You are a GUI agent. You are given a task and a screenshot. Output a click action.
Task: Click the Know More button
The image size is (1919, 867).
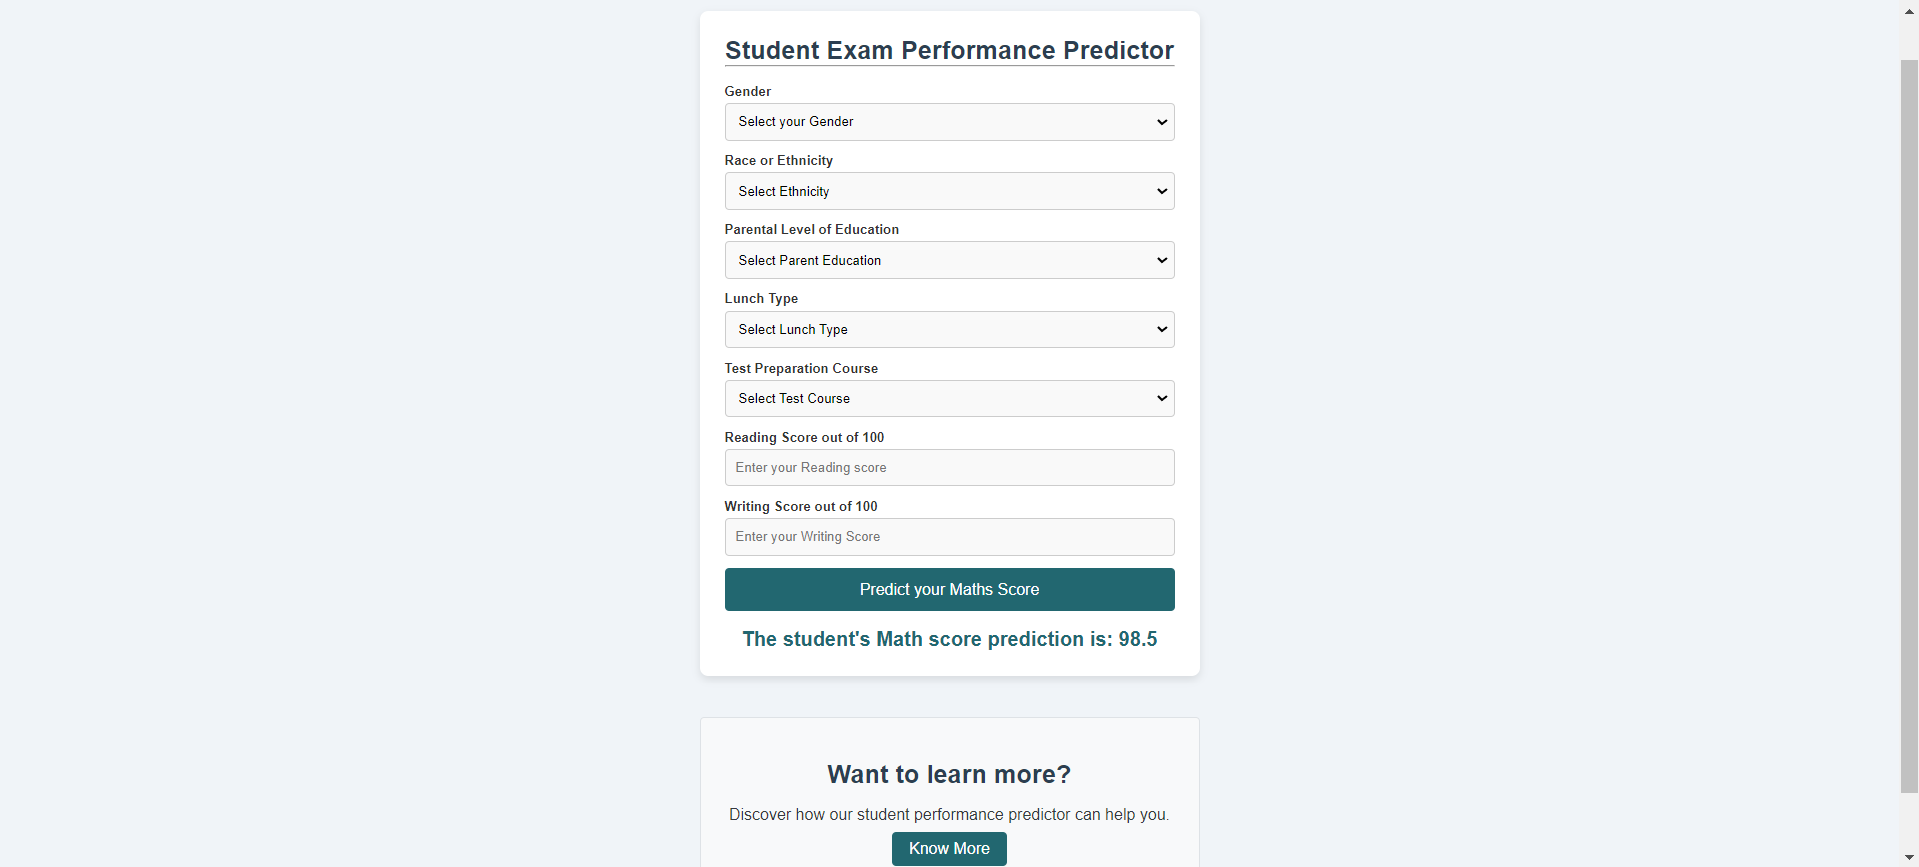(949, 849)
